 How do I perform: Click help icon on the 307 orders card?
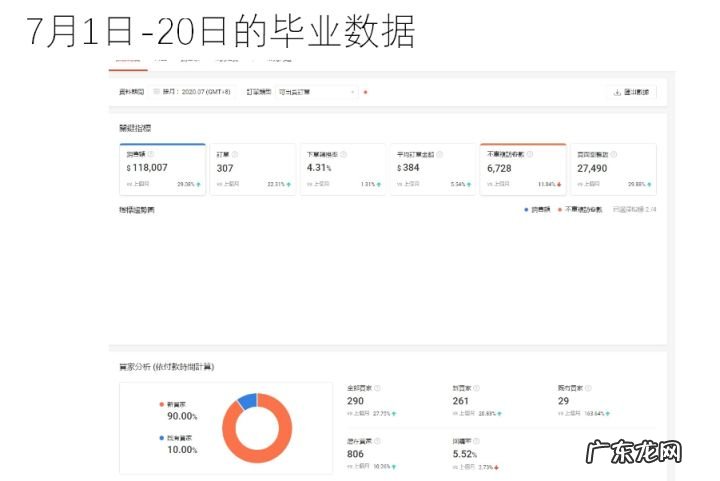(235, 154)
